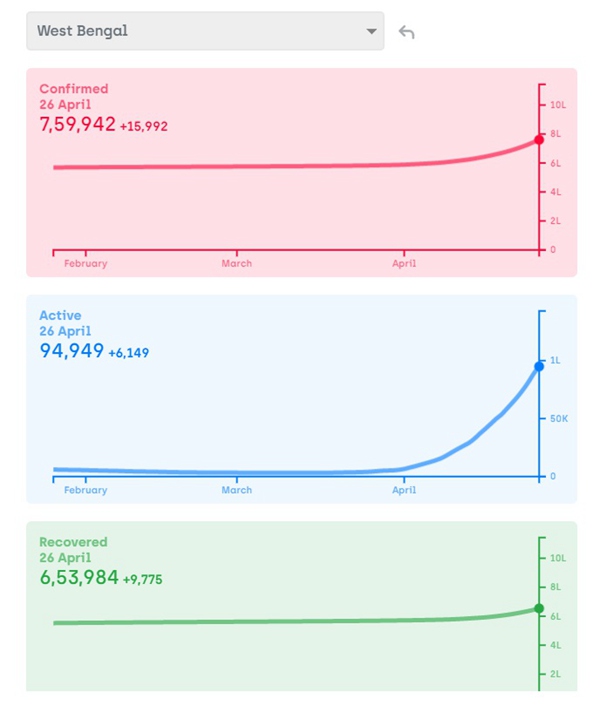The image size is (600, 706).
Task: Click February on the Confirmed chart axis
Action: (85, 264)
